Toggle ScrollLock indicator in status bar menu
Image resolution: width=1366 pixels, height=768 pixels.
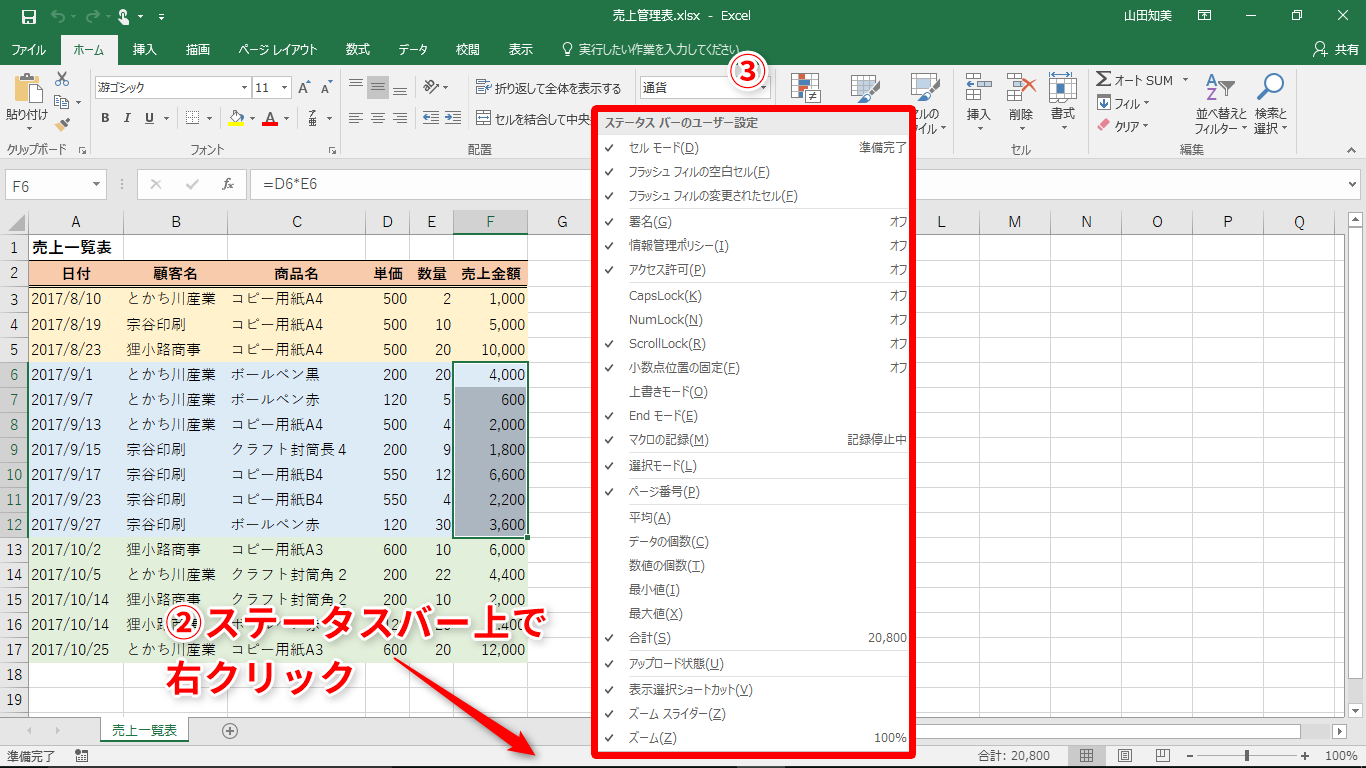coord(755,344)
